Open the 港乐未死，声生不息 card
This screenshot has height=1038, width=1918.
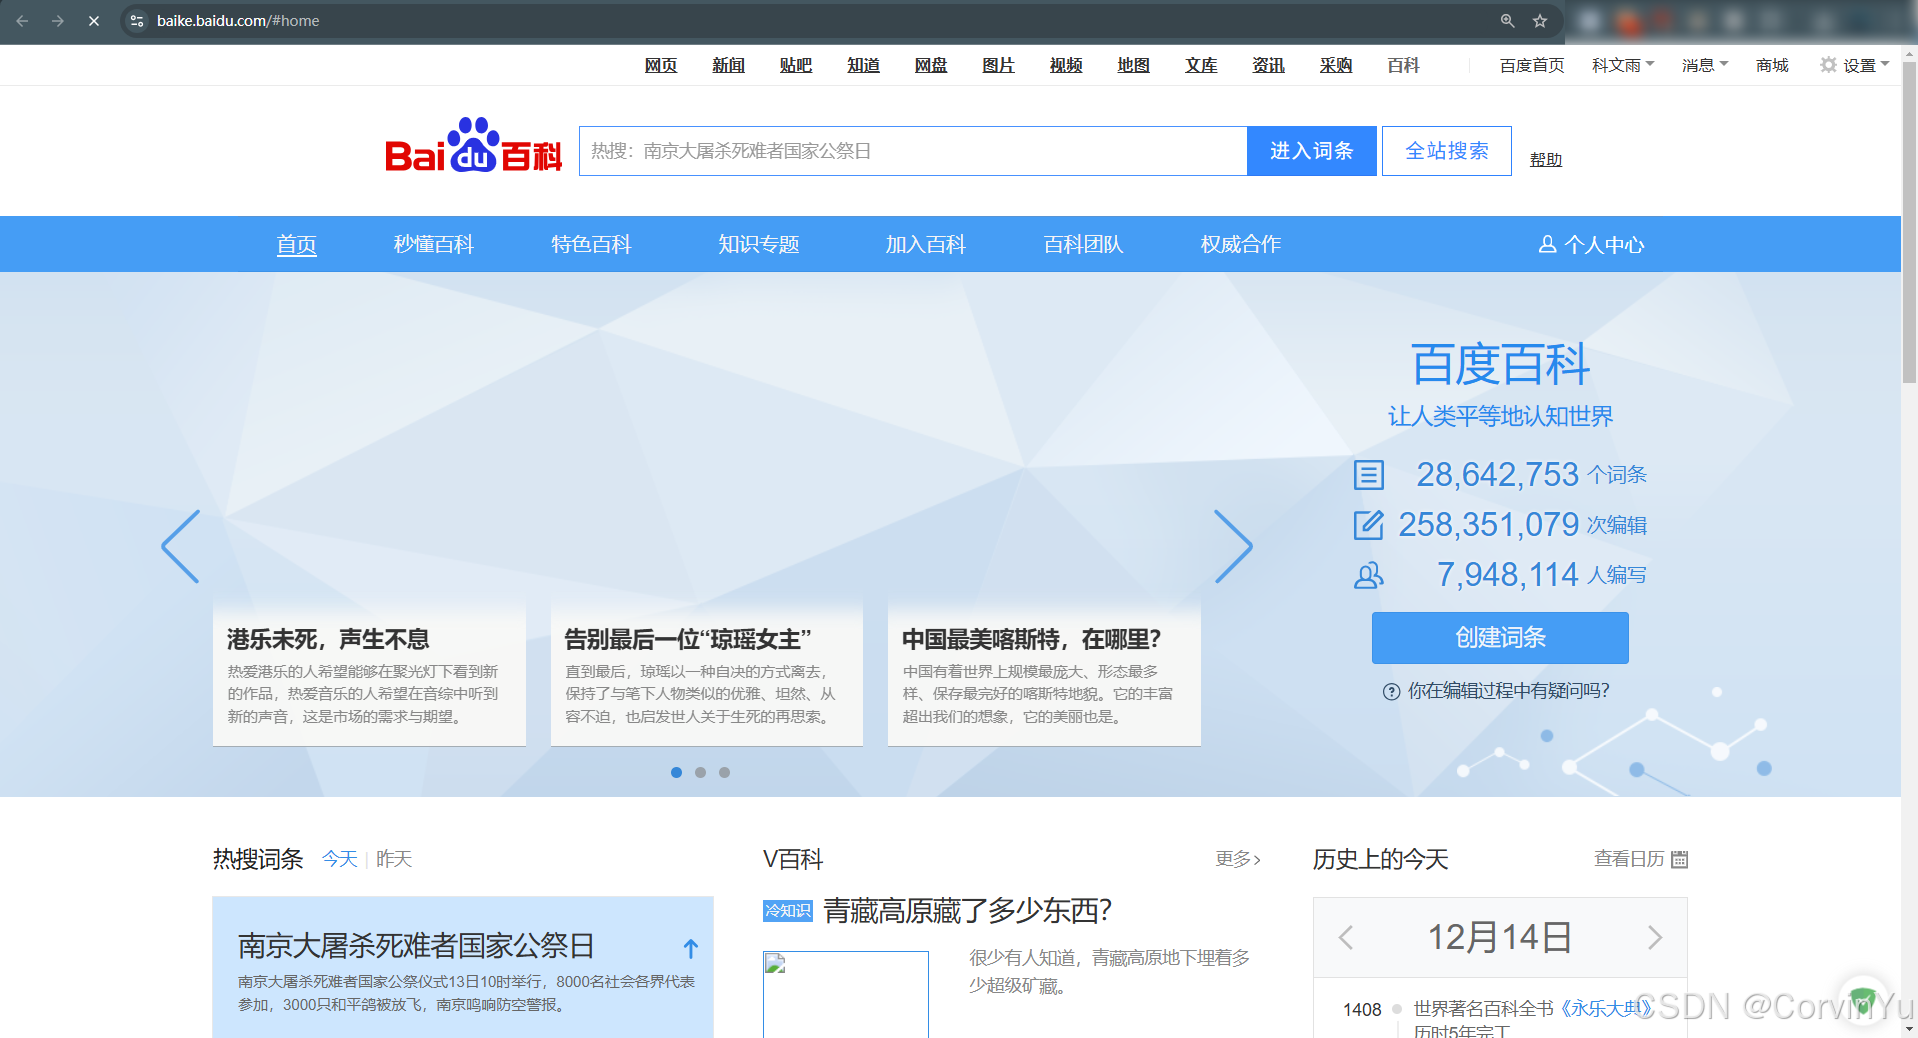tap(369, 675)
